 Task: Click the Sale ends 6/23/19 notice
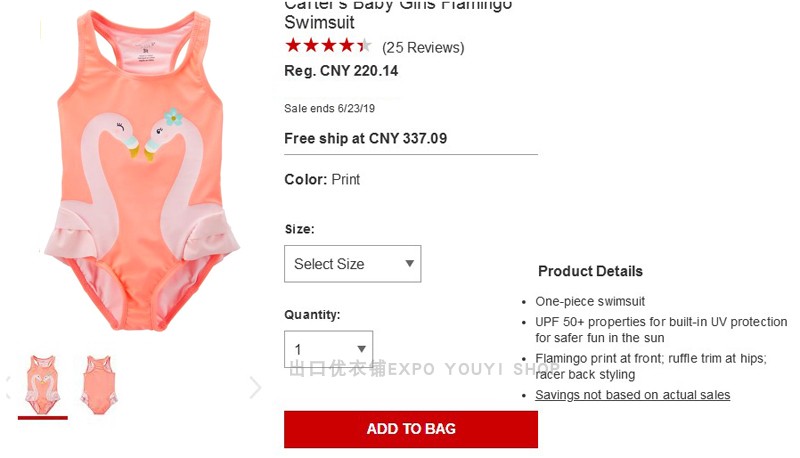330,108
